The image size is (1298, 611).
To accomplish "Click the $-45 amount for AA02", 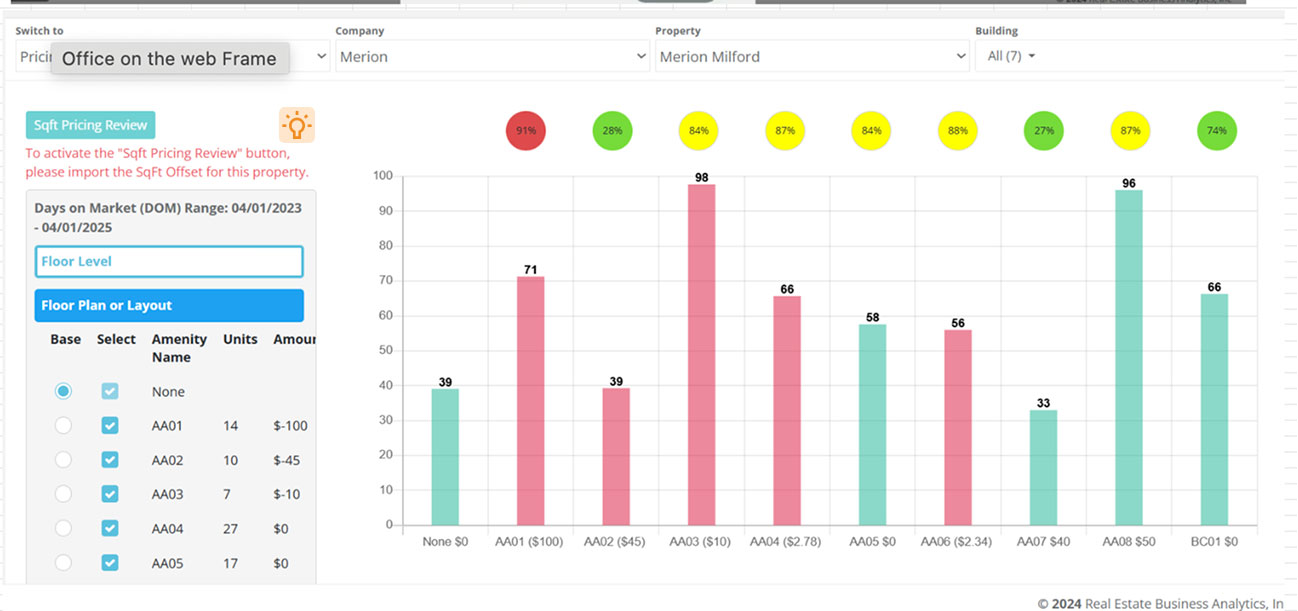I will coord(286,460).
